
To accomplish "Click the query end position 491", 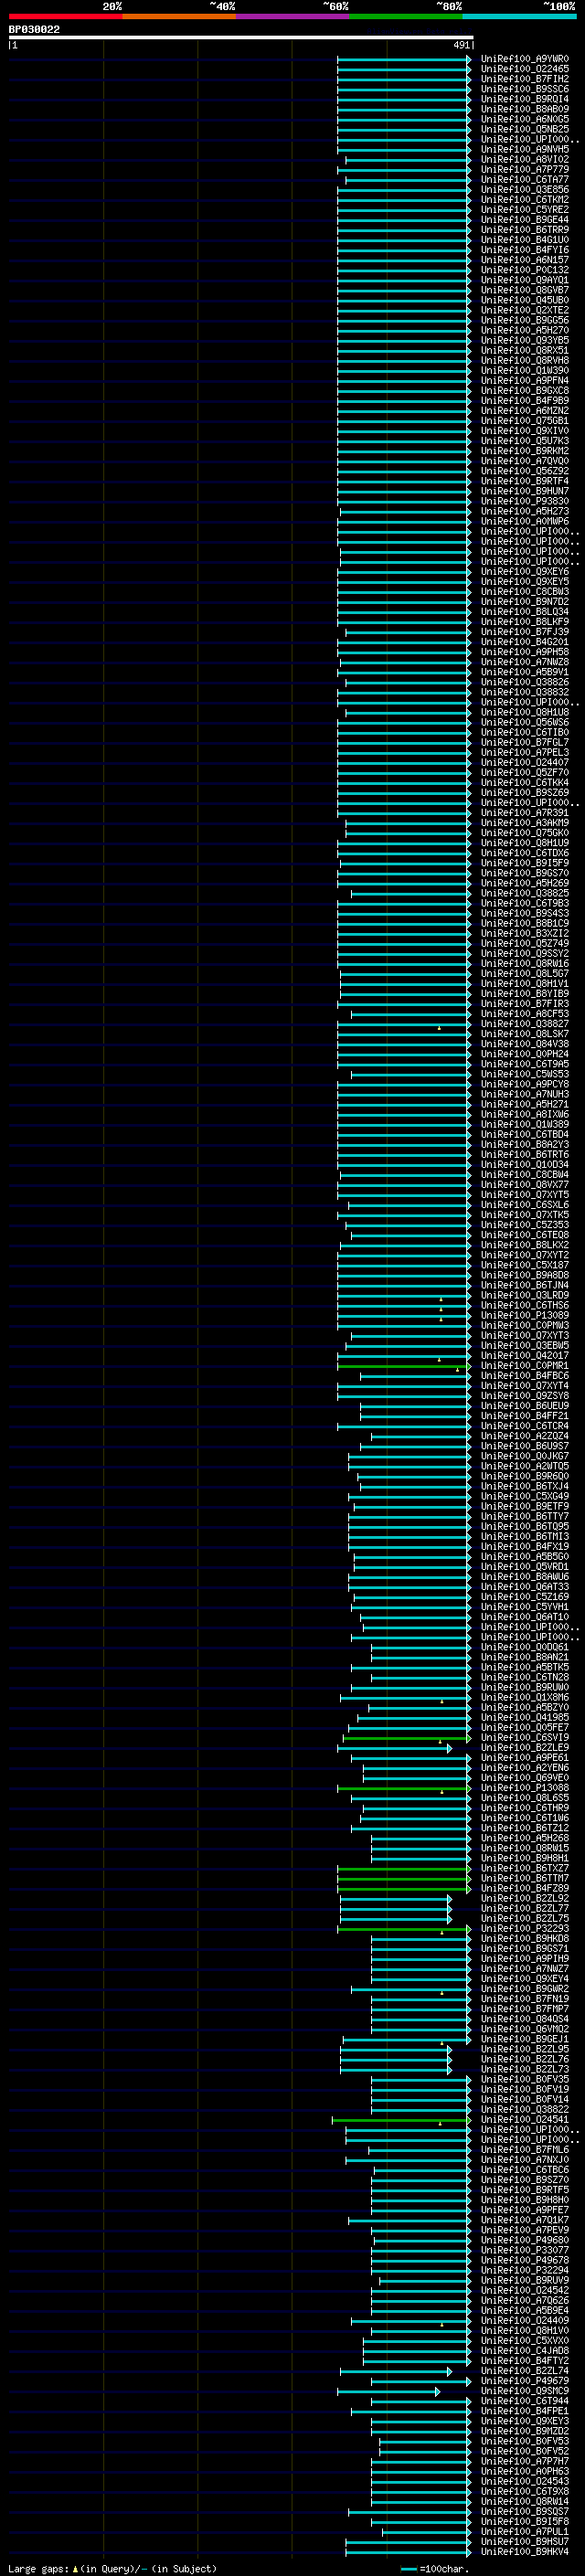I will [x=462, y=45].
